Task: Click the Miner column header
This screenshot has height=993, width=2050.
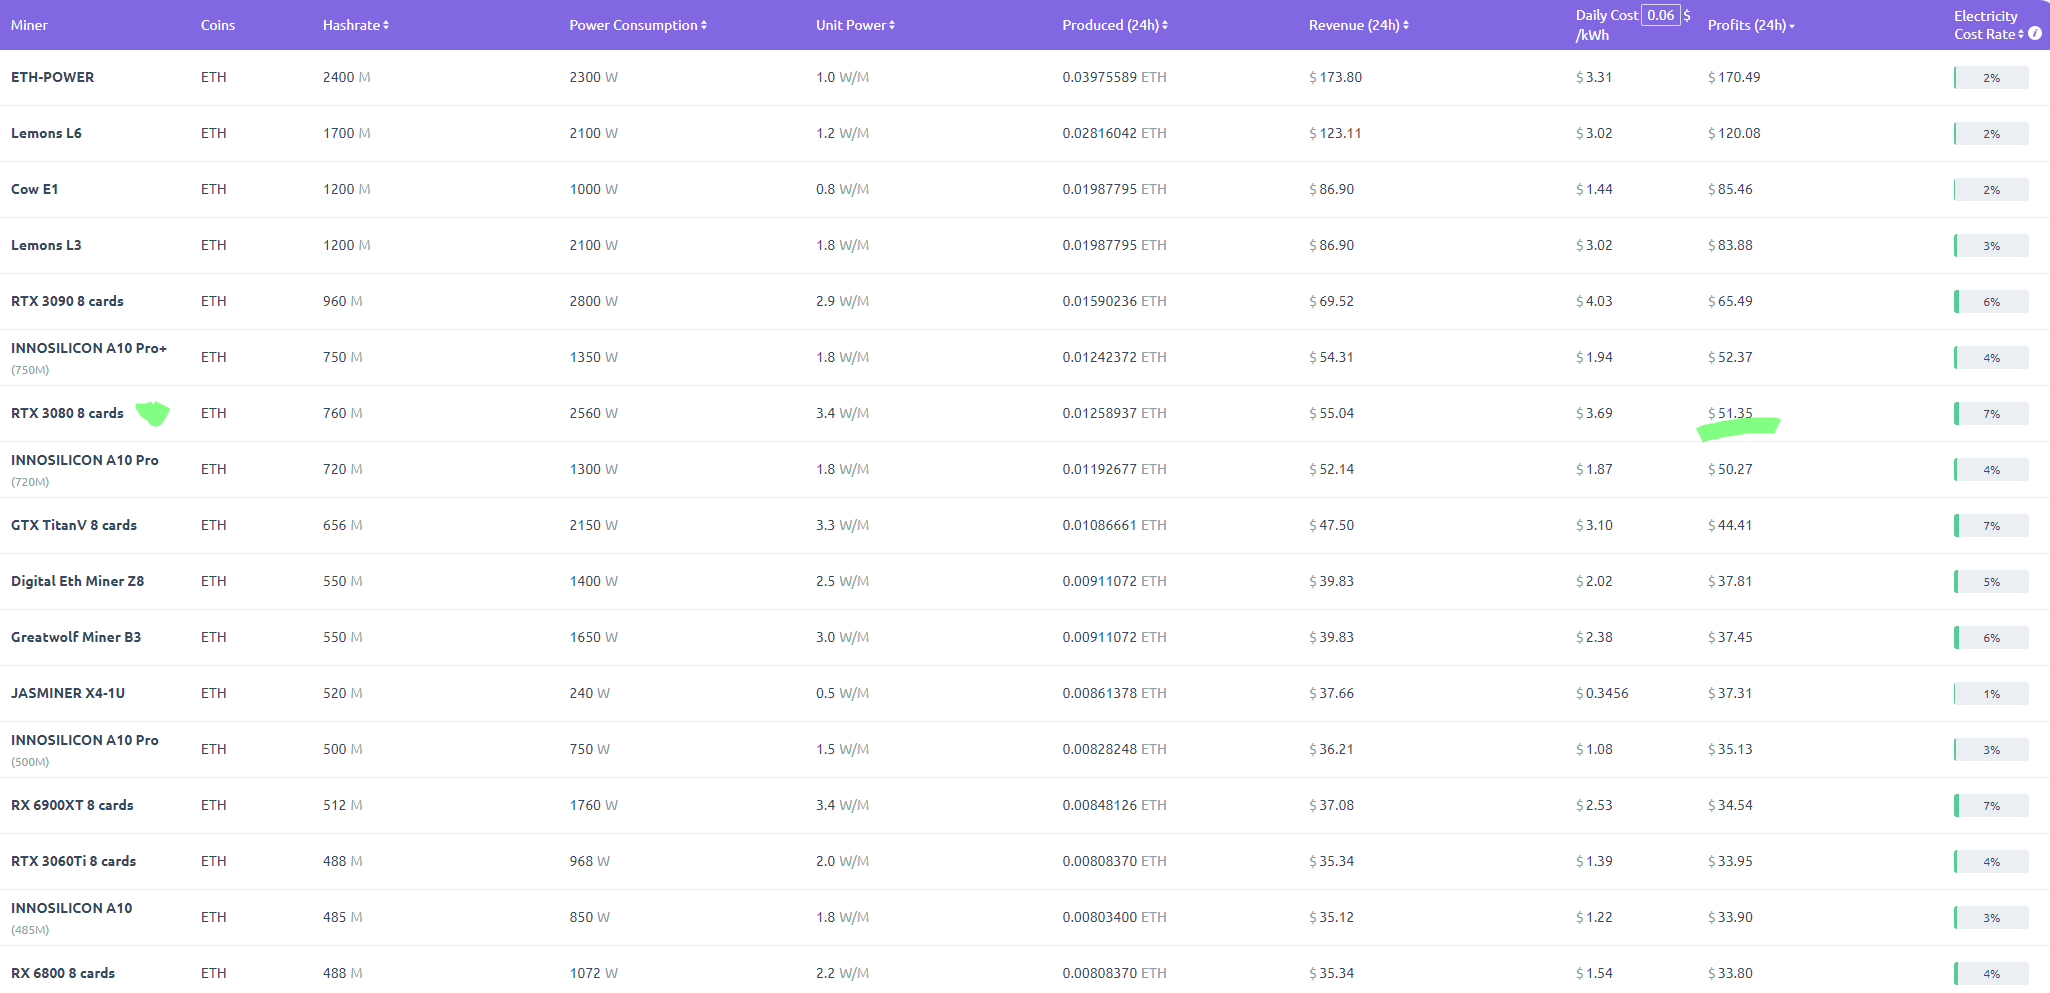Action: point(29,25)
